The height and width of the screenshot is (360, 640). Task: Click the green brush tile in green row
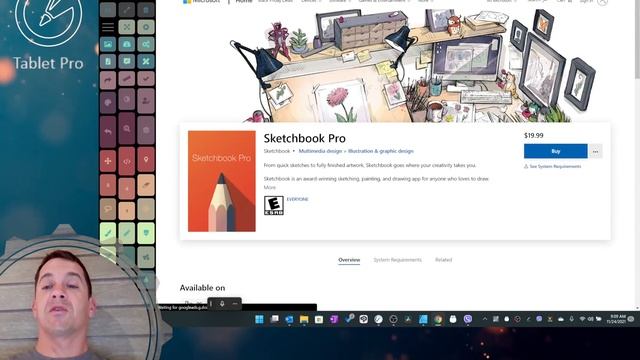point(108,233)
